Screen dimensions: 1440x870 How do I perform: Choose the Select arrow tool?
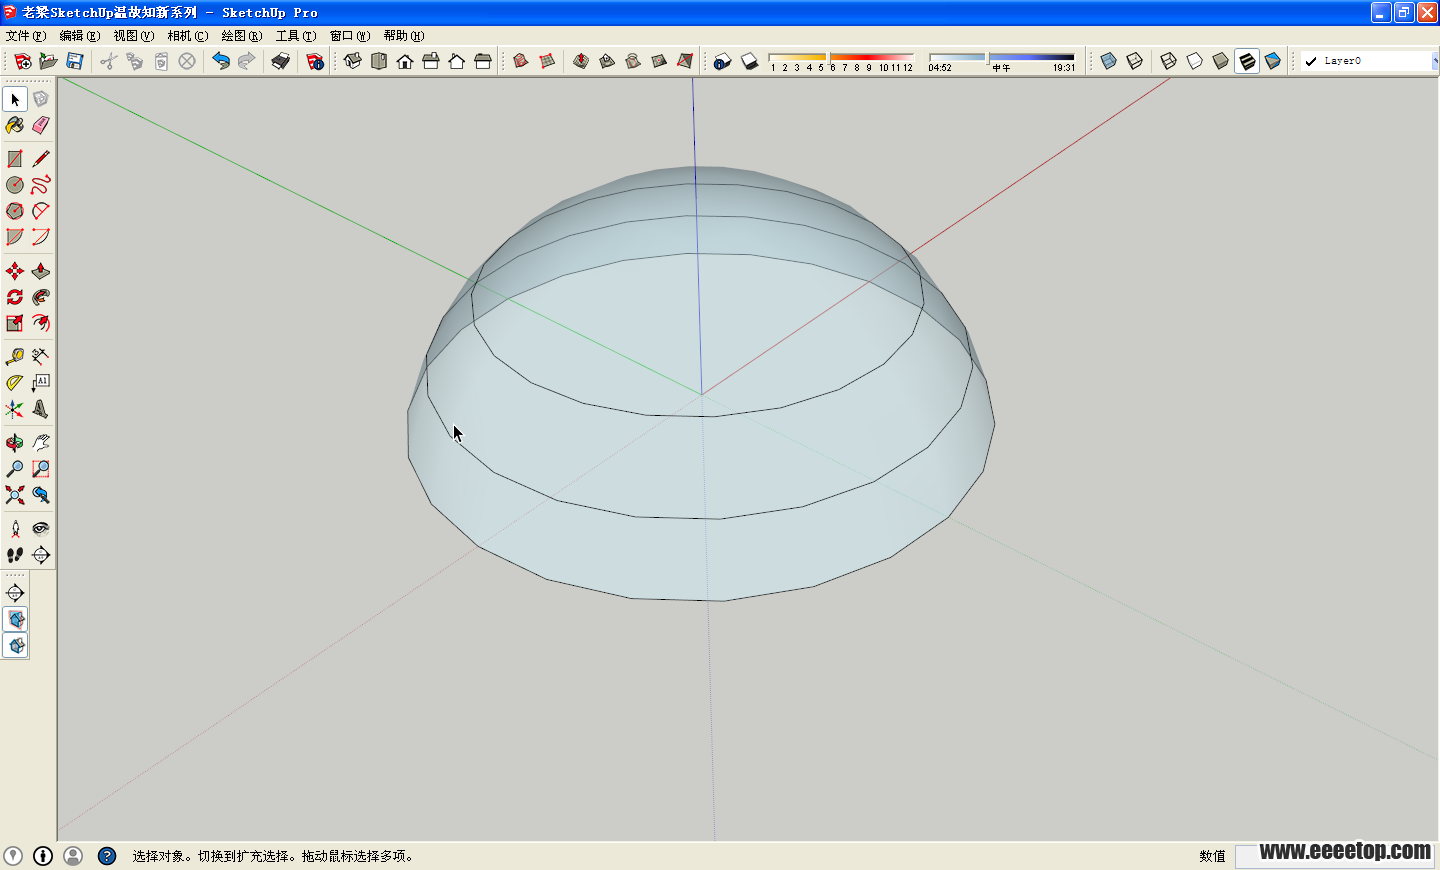[15, 99]
